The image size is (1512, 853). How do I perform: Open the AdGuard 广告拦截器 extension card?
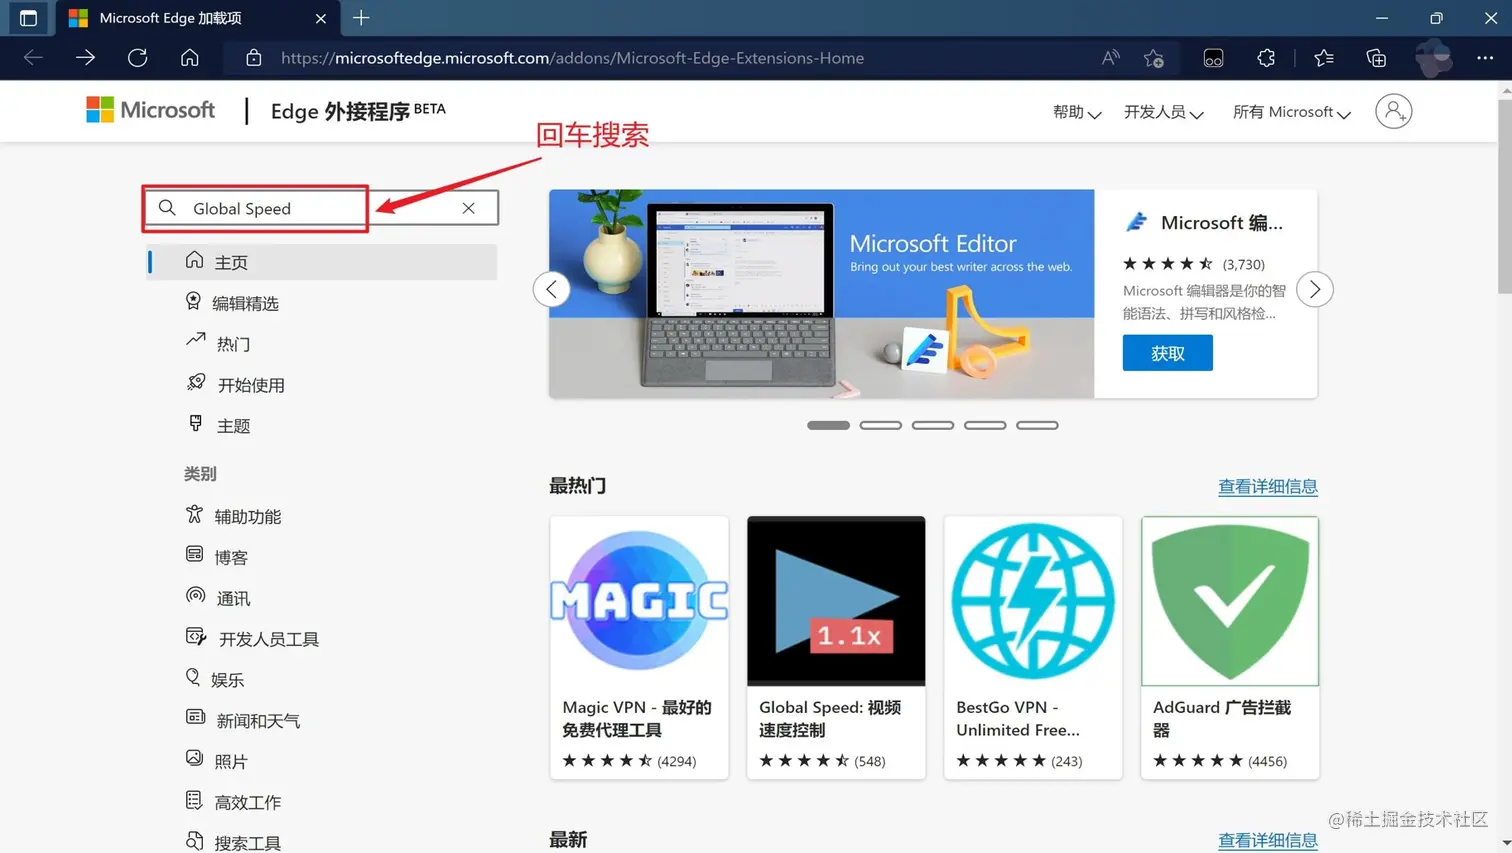click(1229, 645)
